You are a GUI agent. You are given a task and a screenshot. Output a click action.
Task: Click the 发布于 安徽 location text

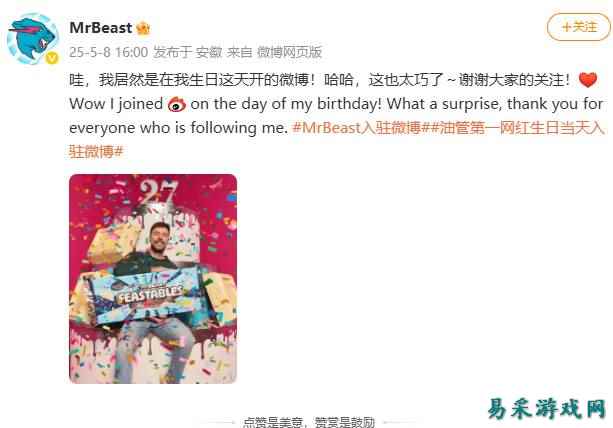[x=187, y=52]
